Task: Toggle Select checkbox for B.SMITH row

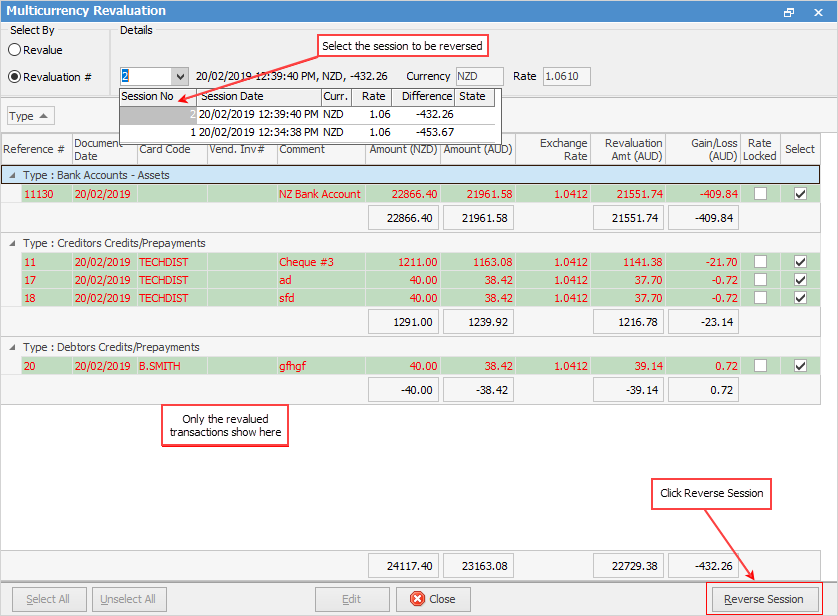Action: (x=800, y=366)
